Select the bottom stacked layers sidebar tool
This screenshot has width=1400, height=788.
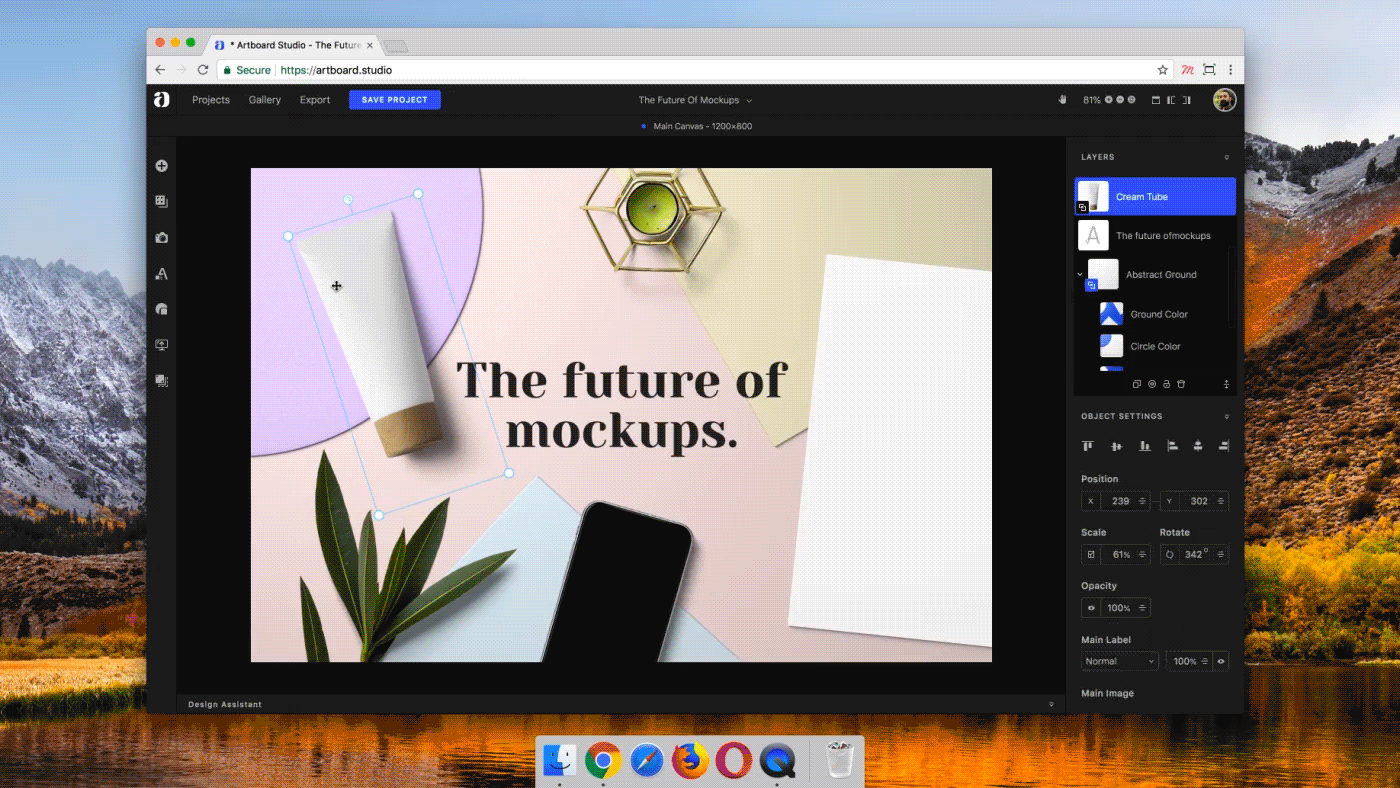click(x=161, y=381)
